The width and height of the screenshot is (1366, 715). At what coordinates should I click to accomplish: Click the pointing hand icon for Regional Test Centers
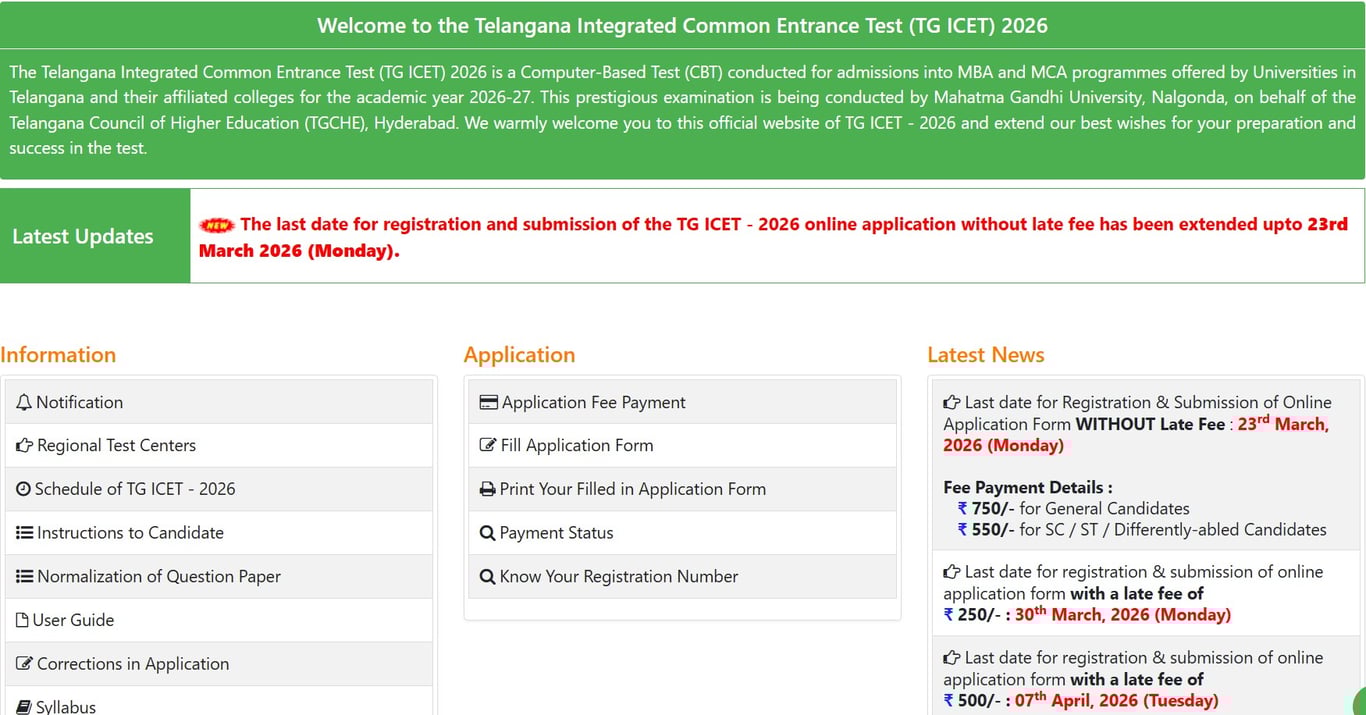click(24, 445)
